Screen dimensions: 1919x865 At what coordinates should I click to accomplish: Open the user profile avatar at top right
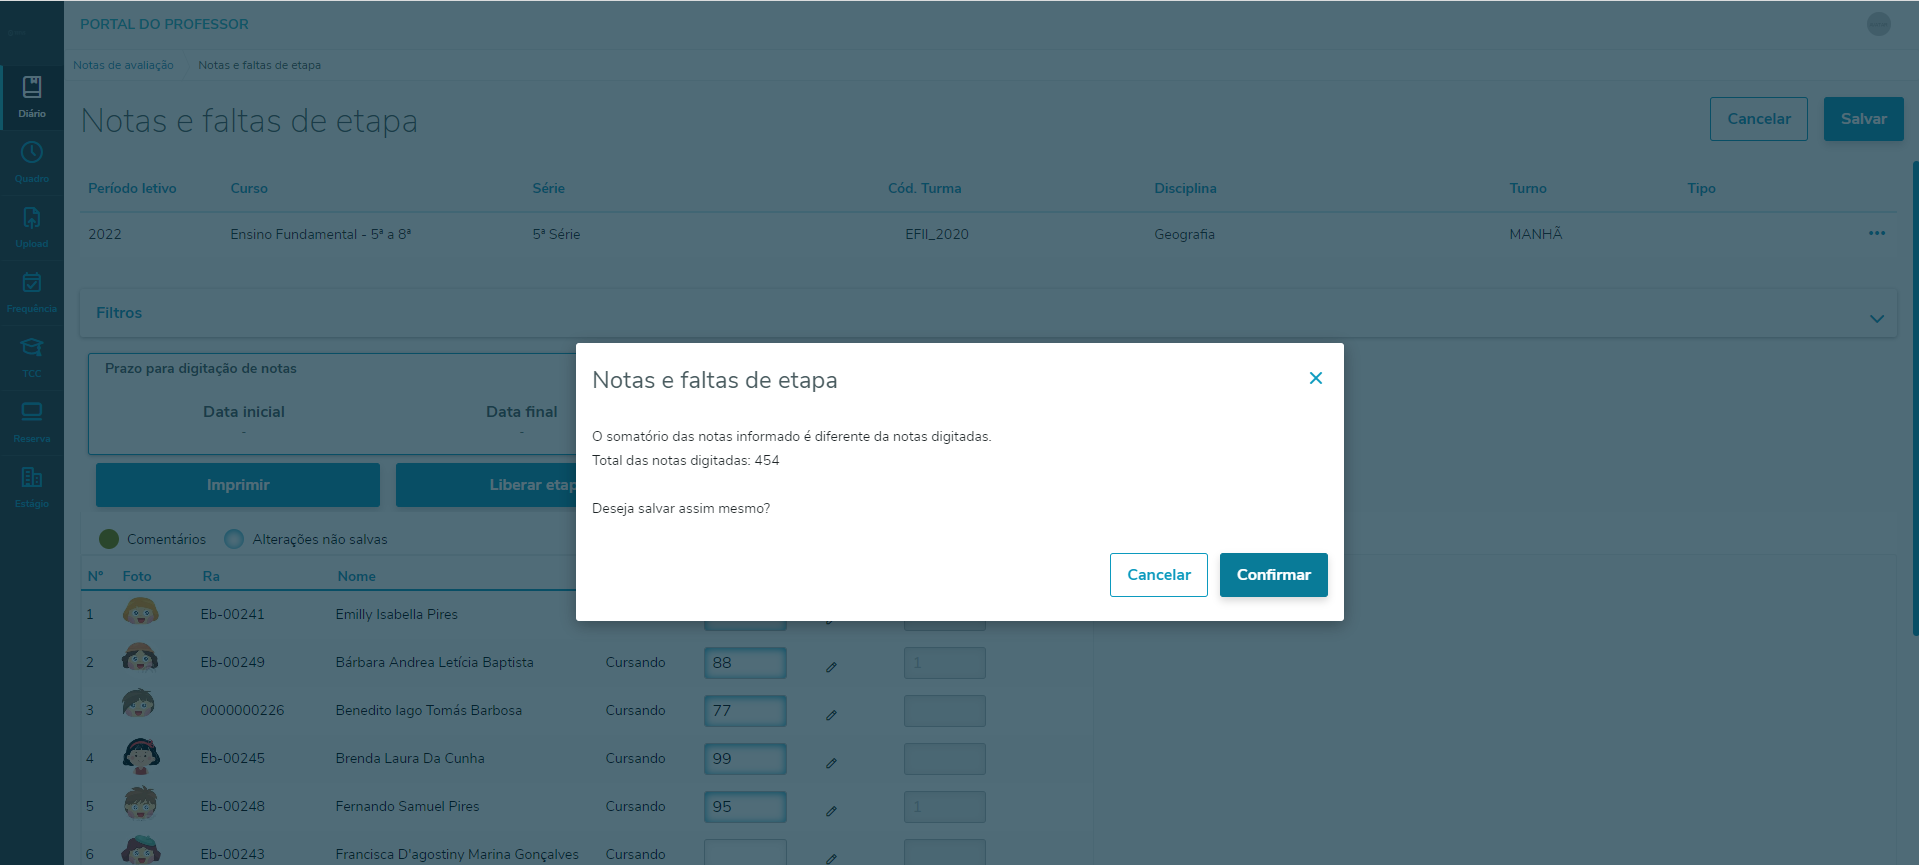[1879, 24]
